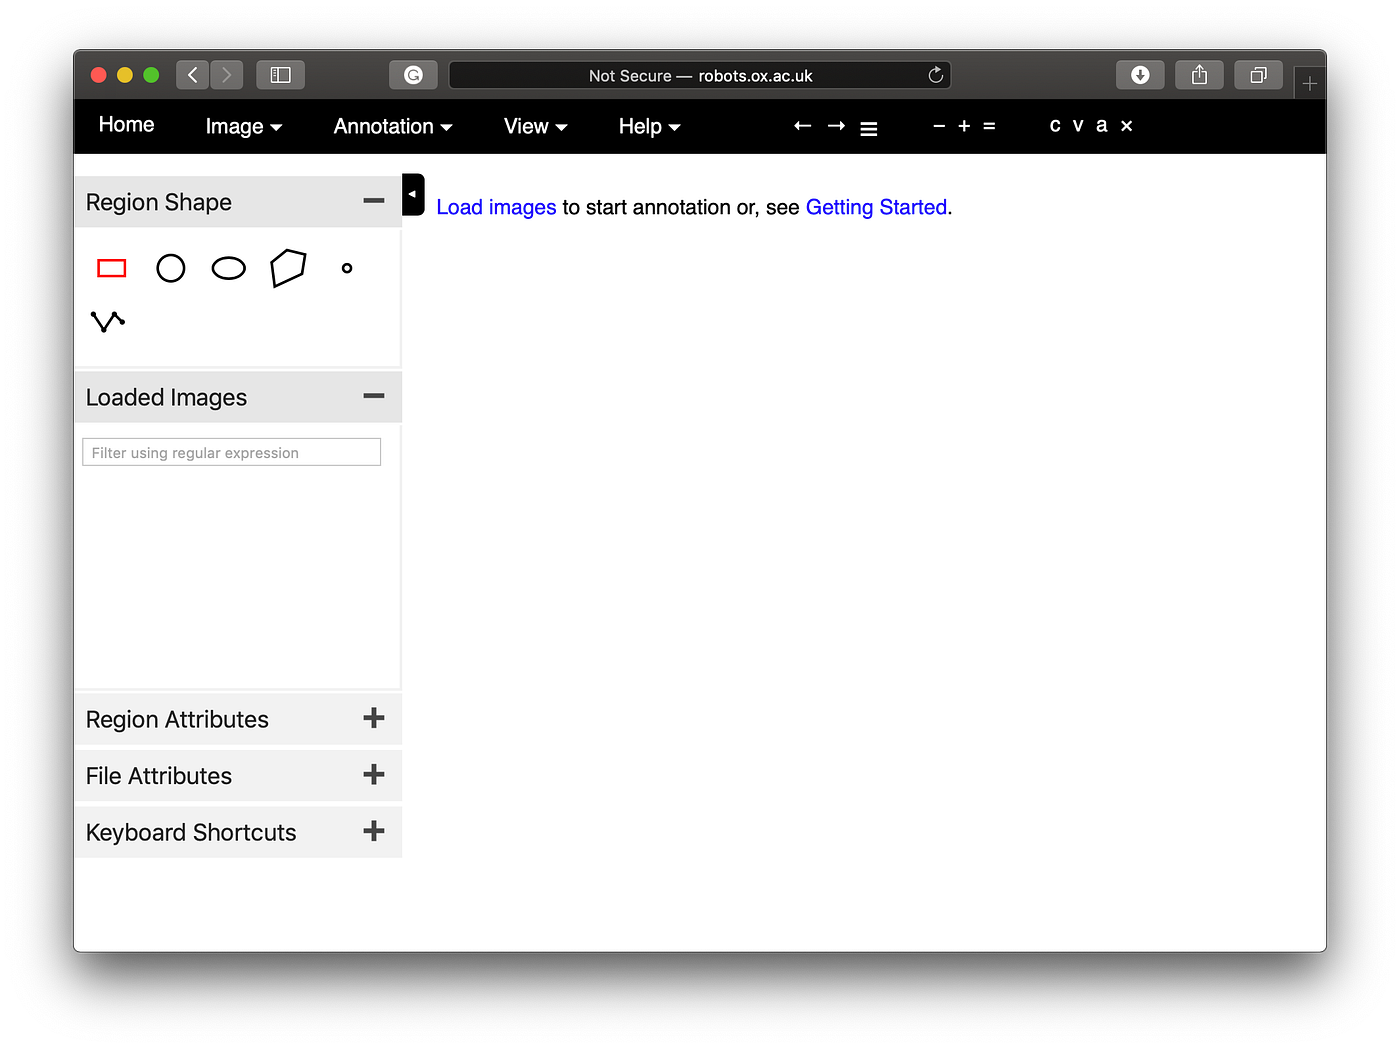Open the Image dropdown menu
The image size is (1400, 1049).
(x=244, y=126)
